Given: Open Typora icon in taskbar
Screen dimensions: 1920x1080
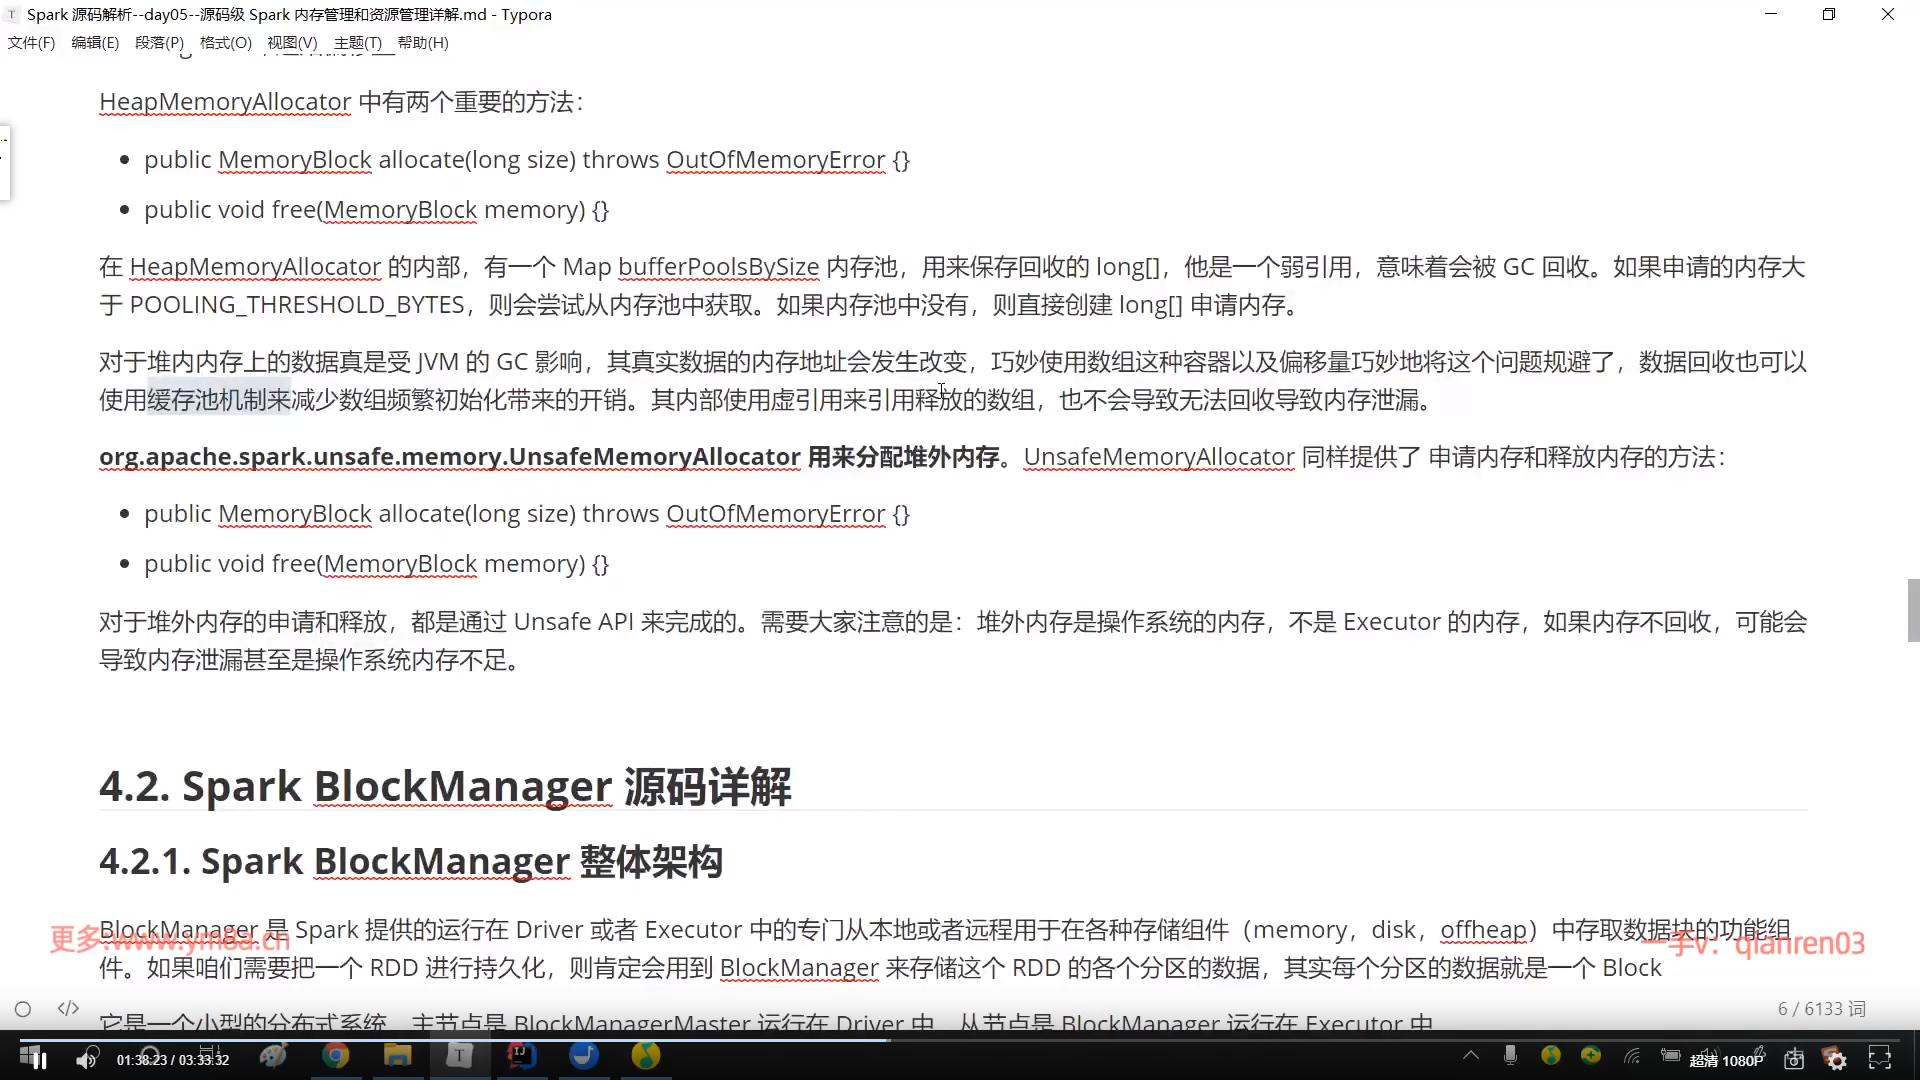Looking at the screenshot, I should (459, 1055).
